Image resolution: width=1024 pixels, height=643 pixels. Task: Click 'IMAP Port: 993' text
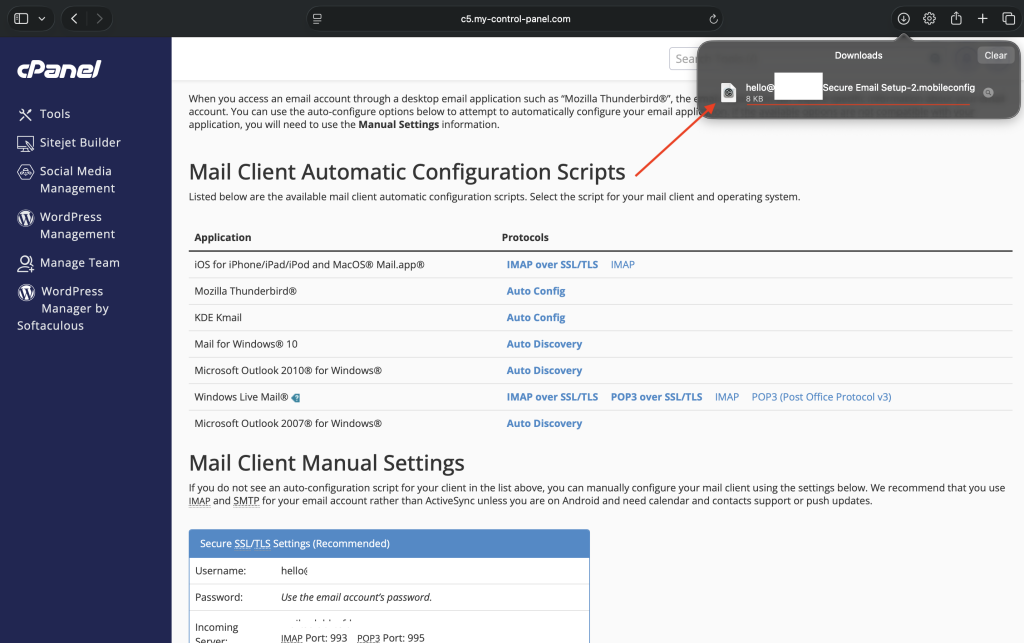(314, 638)
